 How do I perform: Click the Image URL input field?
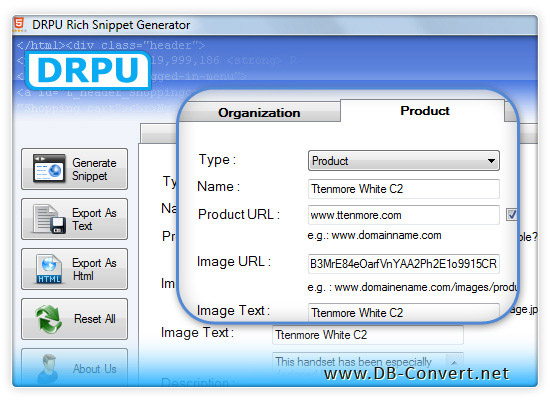click(x=404, y=264)
